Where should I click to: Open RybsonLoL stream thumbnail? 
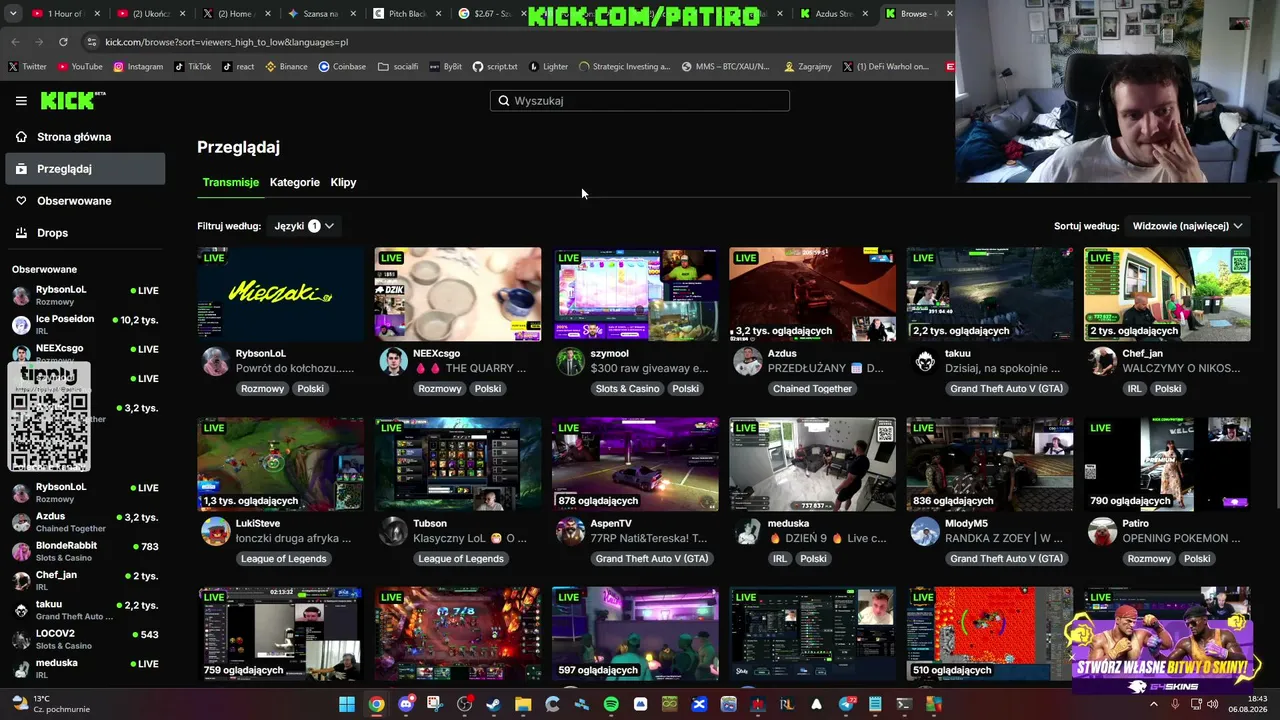(x=281, y=294)
